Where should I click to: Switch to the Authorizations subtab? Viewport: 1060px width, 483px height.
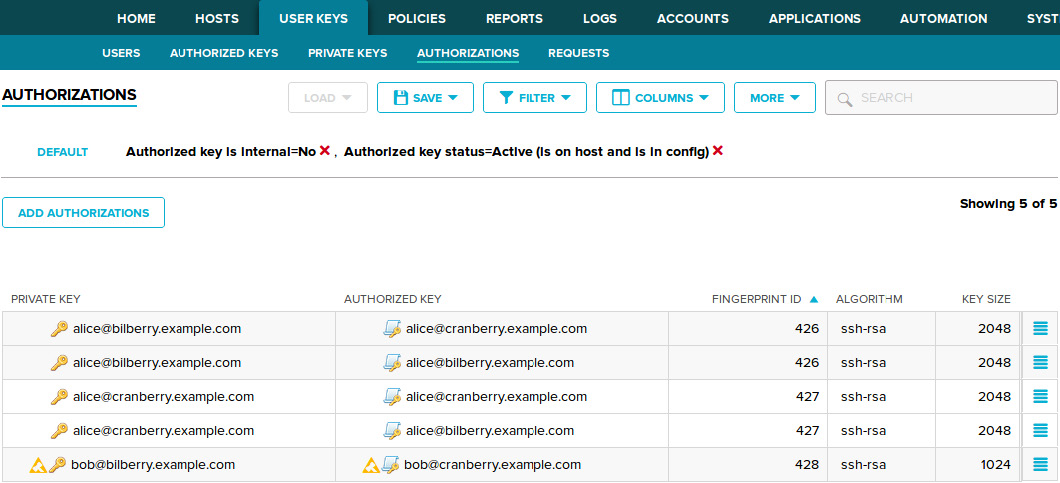click(468, 53)
